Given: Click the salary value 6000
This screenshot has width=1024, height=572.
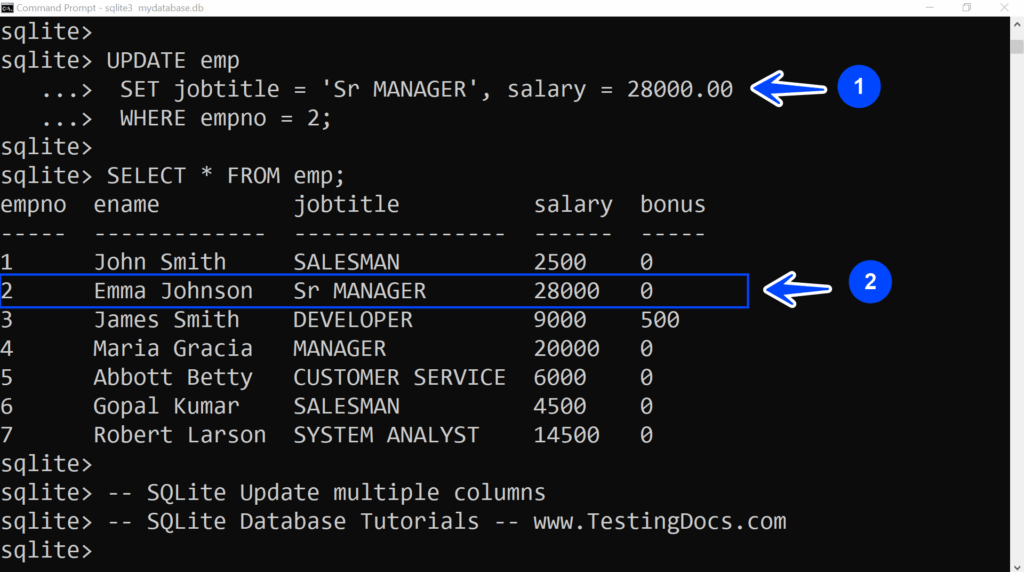Looking at the screenshot, I should 560,377.
